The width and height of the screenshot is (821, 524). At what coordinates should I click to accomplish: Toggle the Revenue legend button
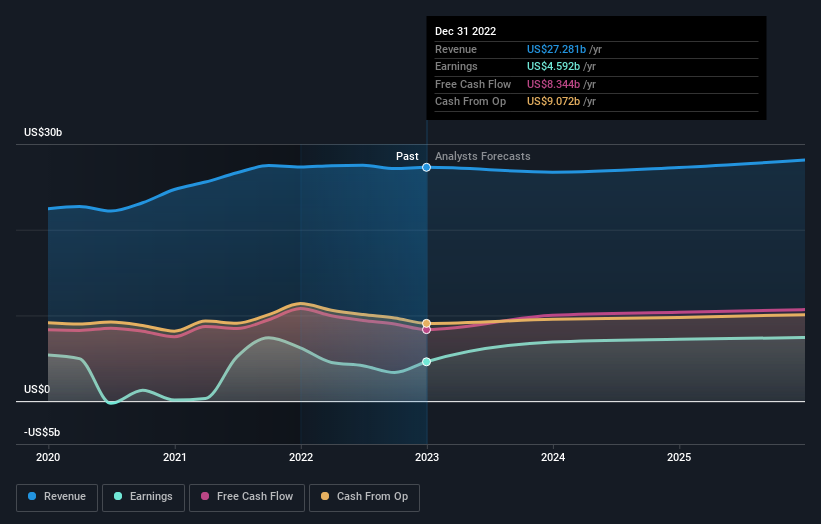tap(57, 497)
